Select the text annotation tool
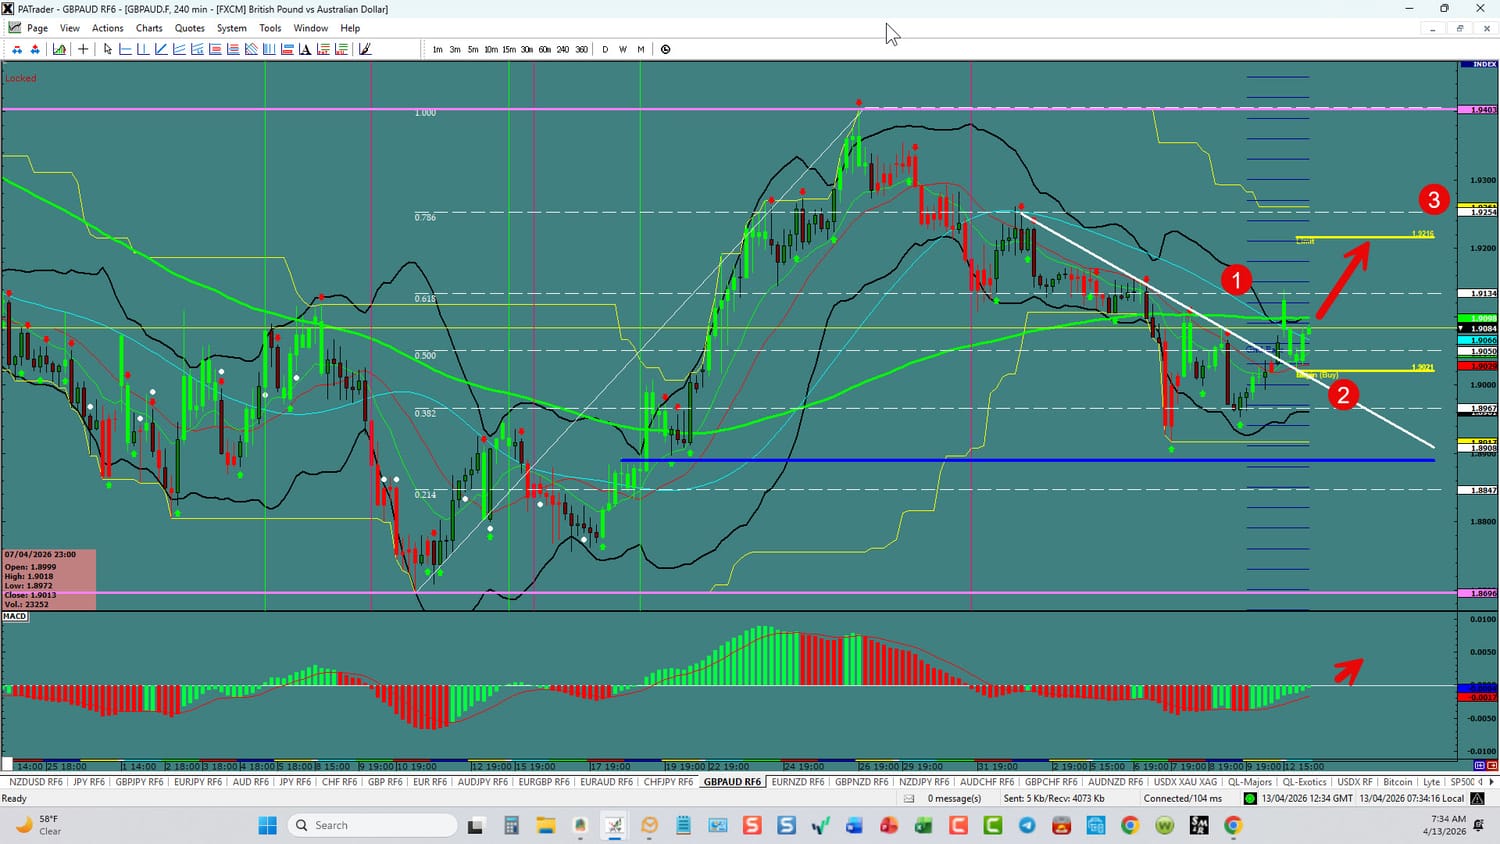The width and height of the screenshot is (1500, 844). point(305,49)
